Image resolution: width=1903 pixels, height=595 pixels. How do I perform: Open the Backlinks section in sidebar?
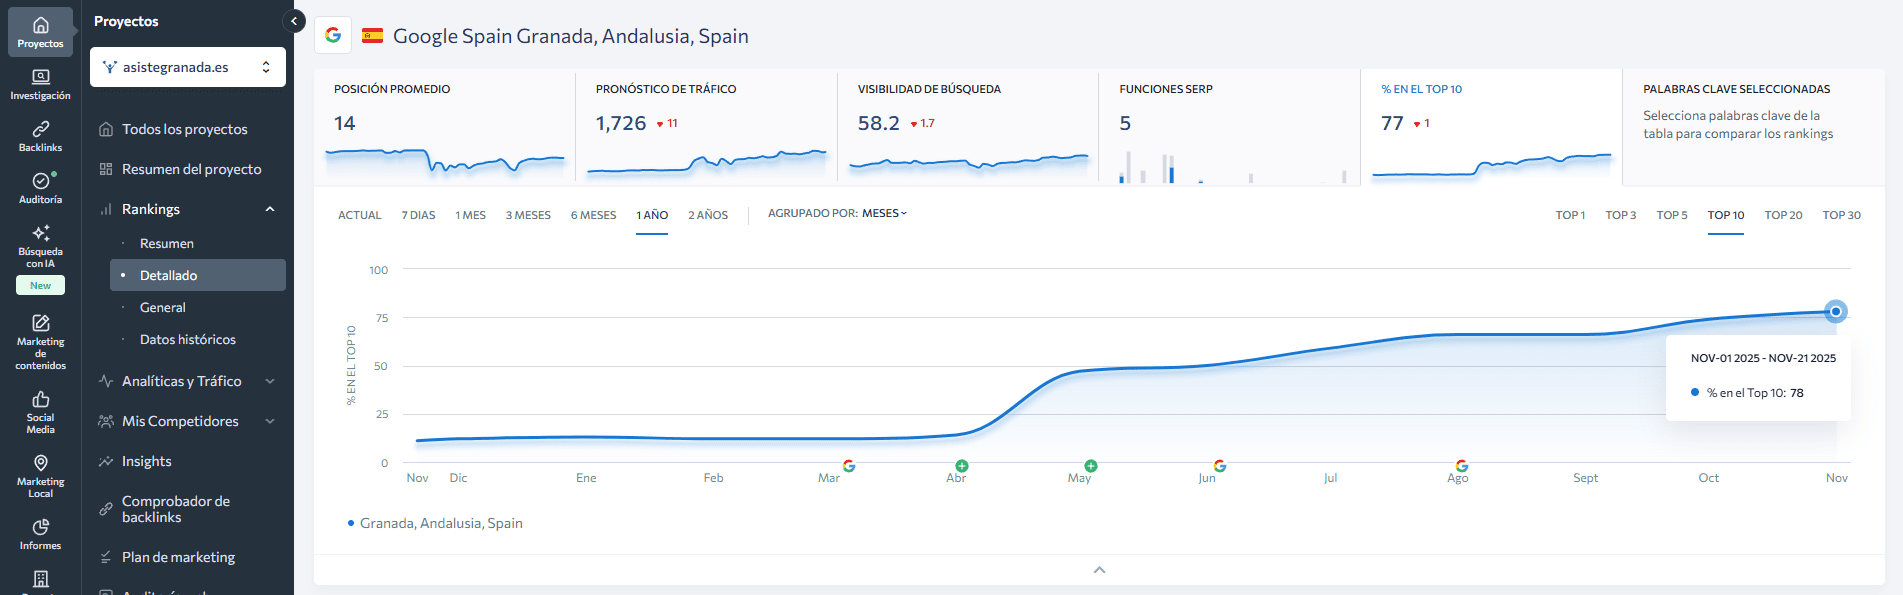[x=40, y=136]
